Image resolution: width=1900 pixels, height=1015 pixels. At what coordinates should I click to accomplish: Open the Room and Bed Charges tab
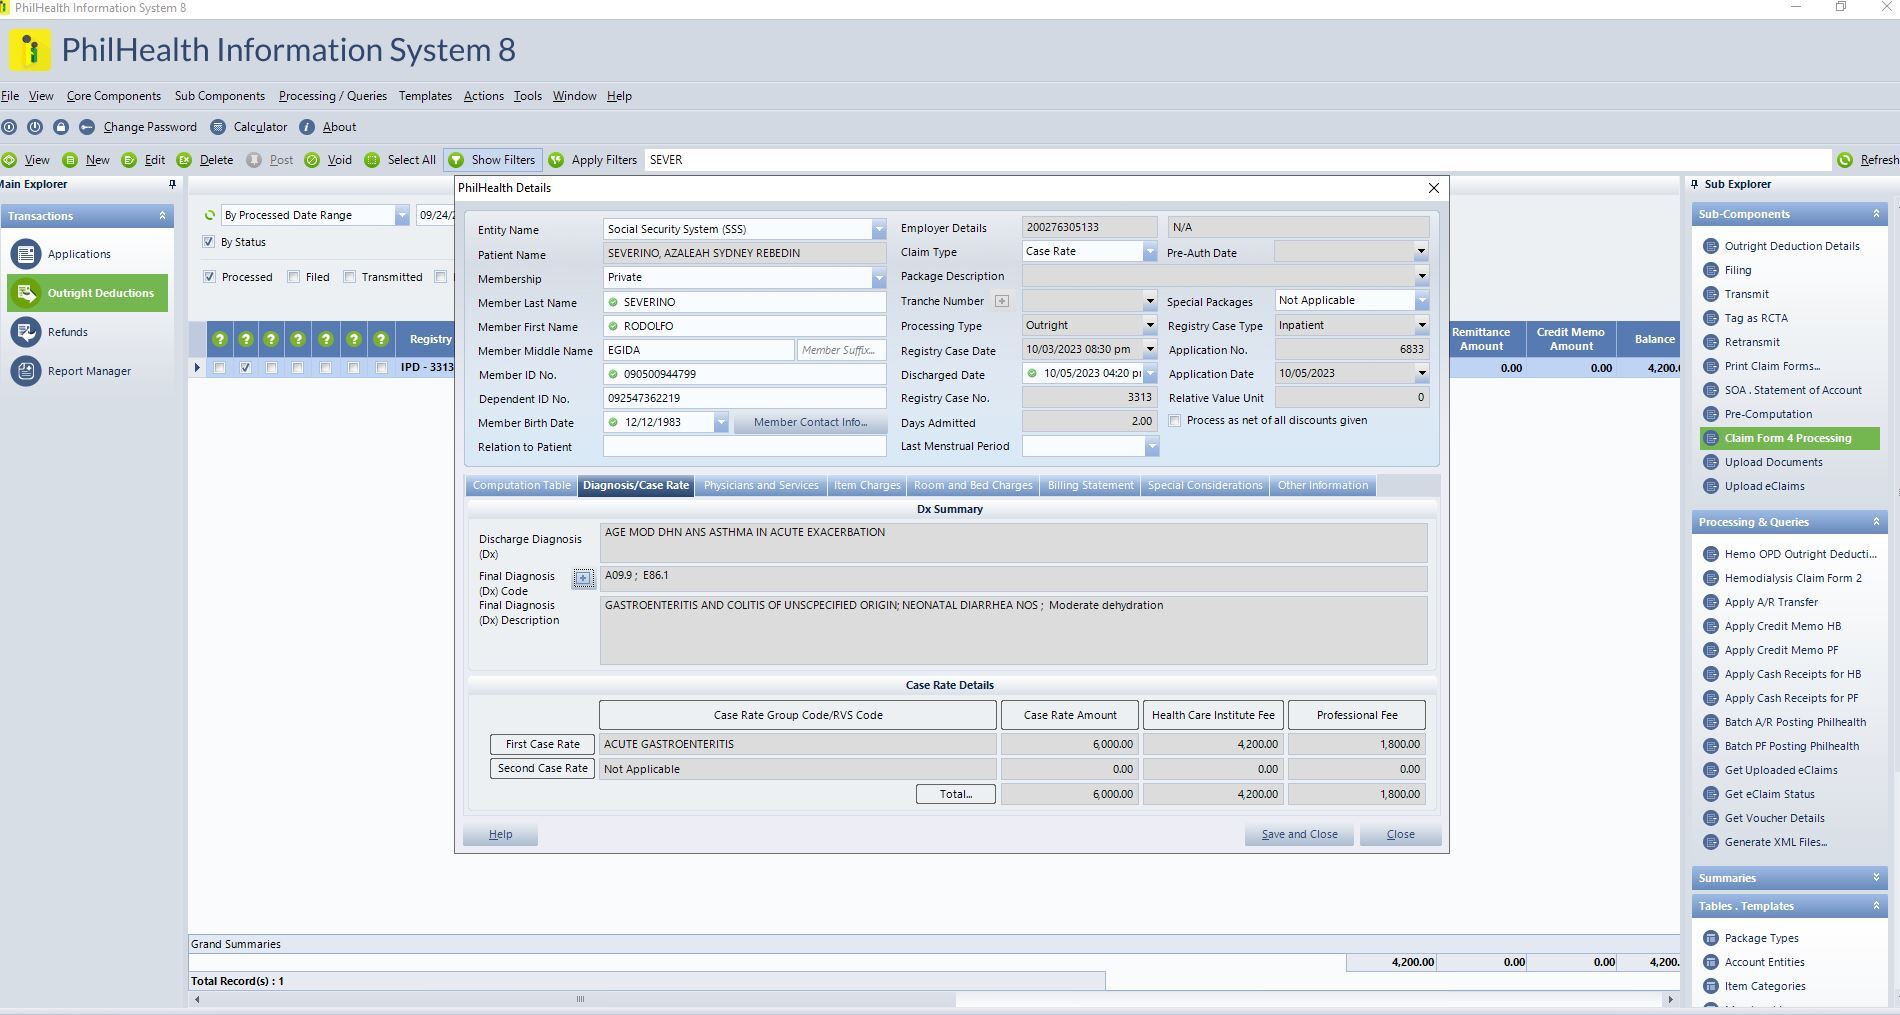tap(973, 486)
